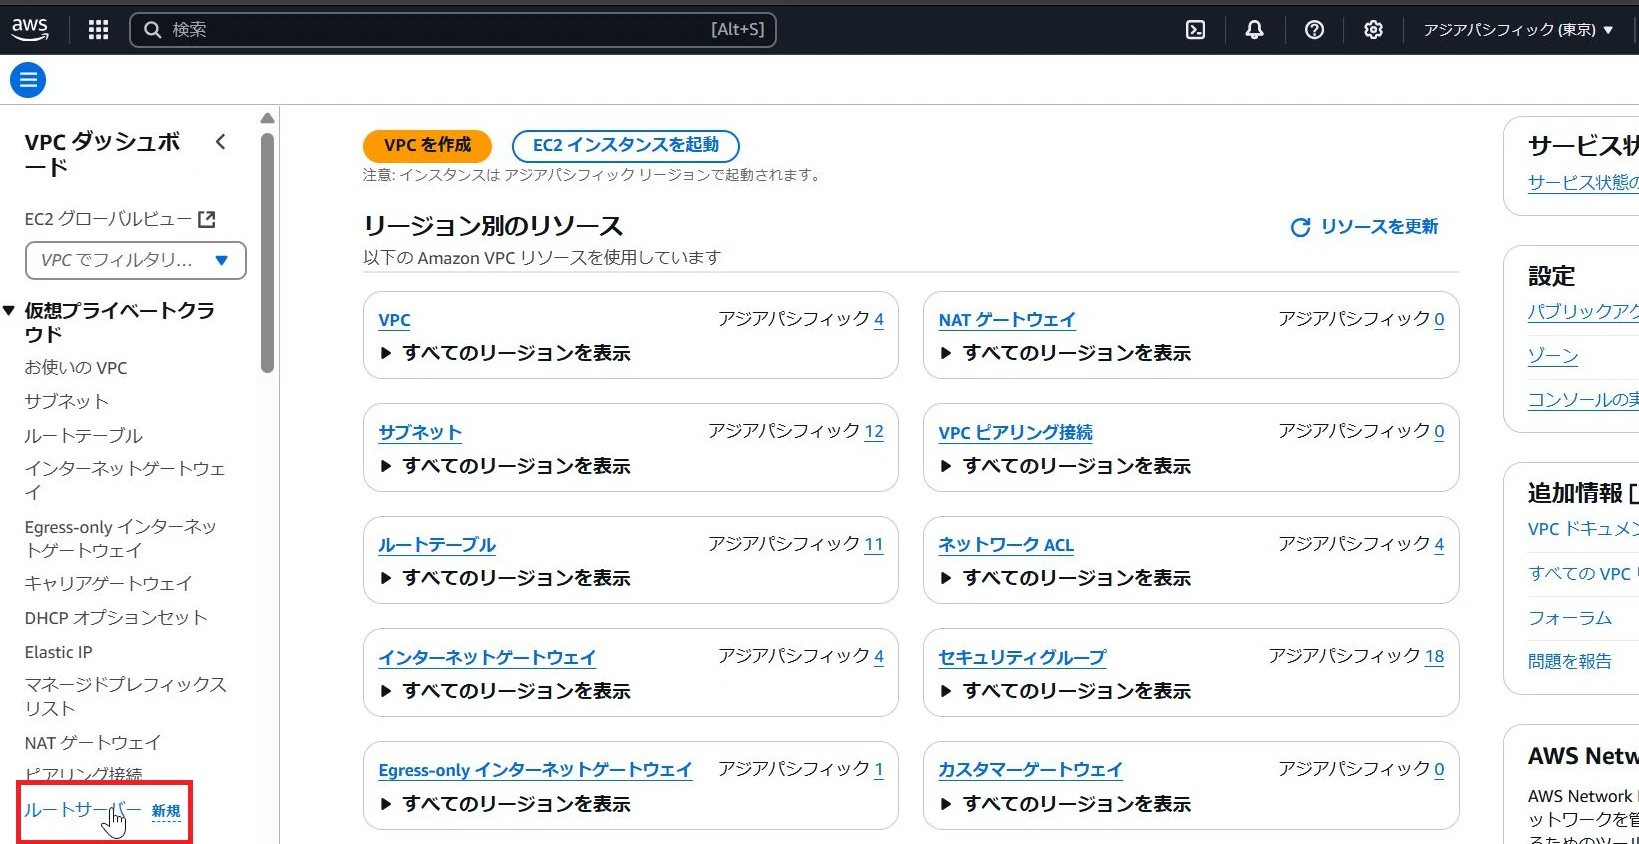Open the セキュリティグループ card link
Viewport: 1639px width, 844px height.
tap(1022, 658)
